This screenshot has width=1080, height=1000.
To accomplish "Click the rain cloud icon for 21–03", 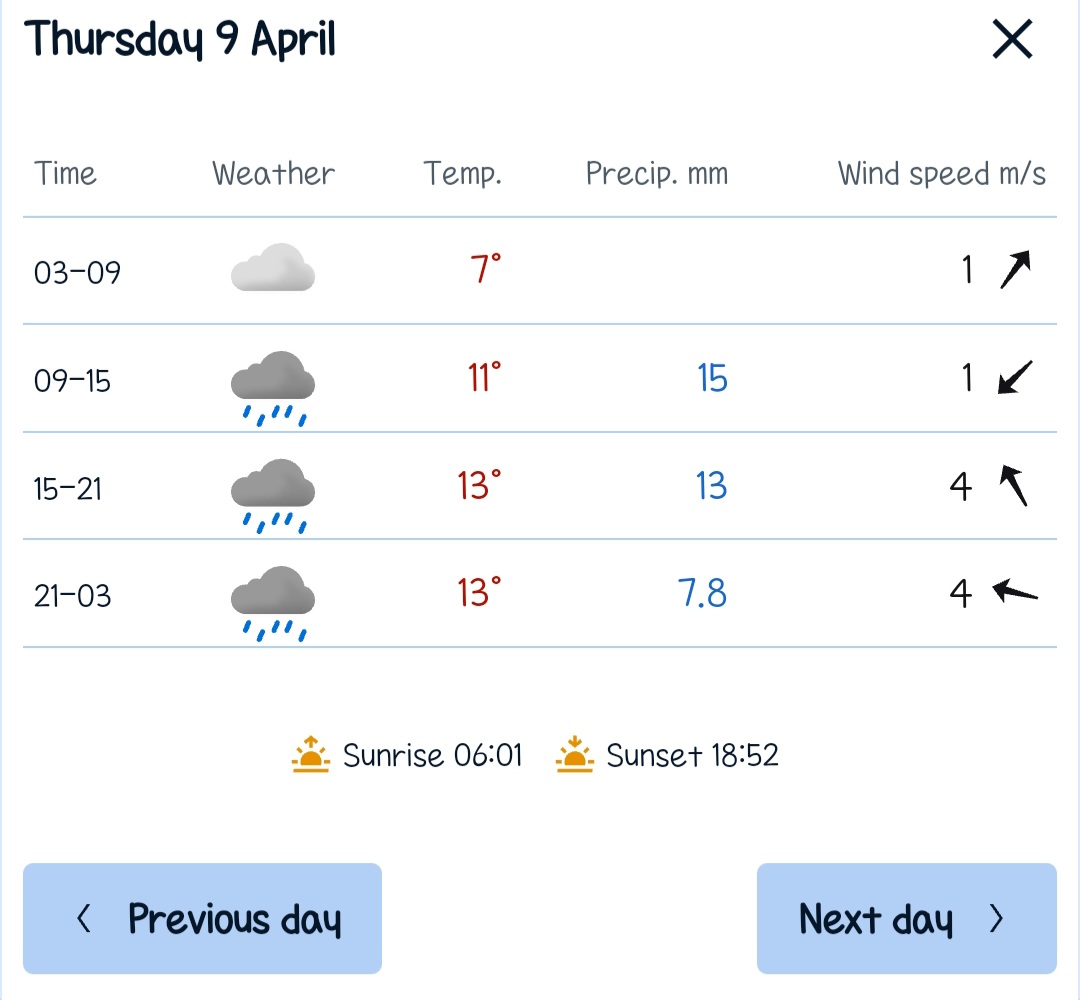I will tap(273, 602).
